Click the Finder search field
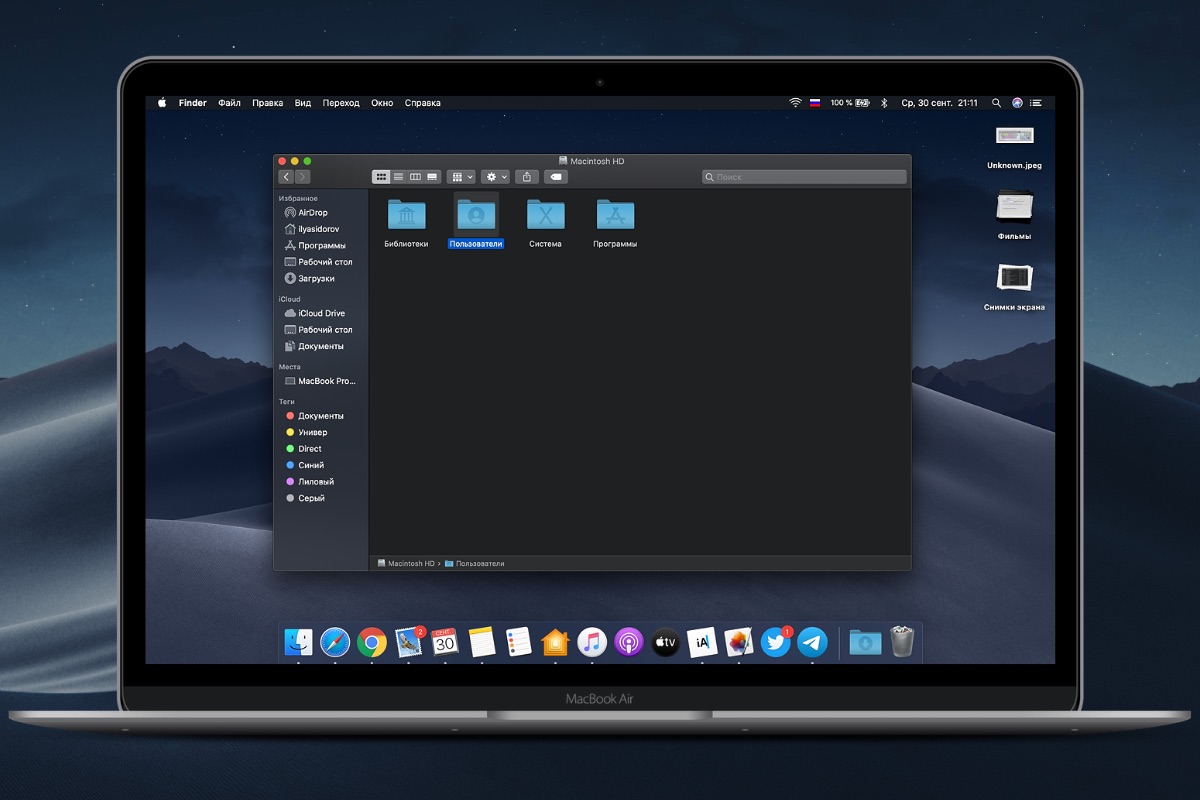The height and width of the screenshot is (800, 1200). pyautogui.click(x=804, y=177)
